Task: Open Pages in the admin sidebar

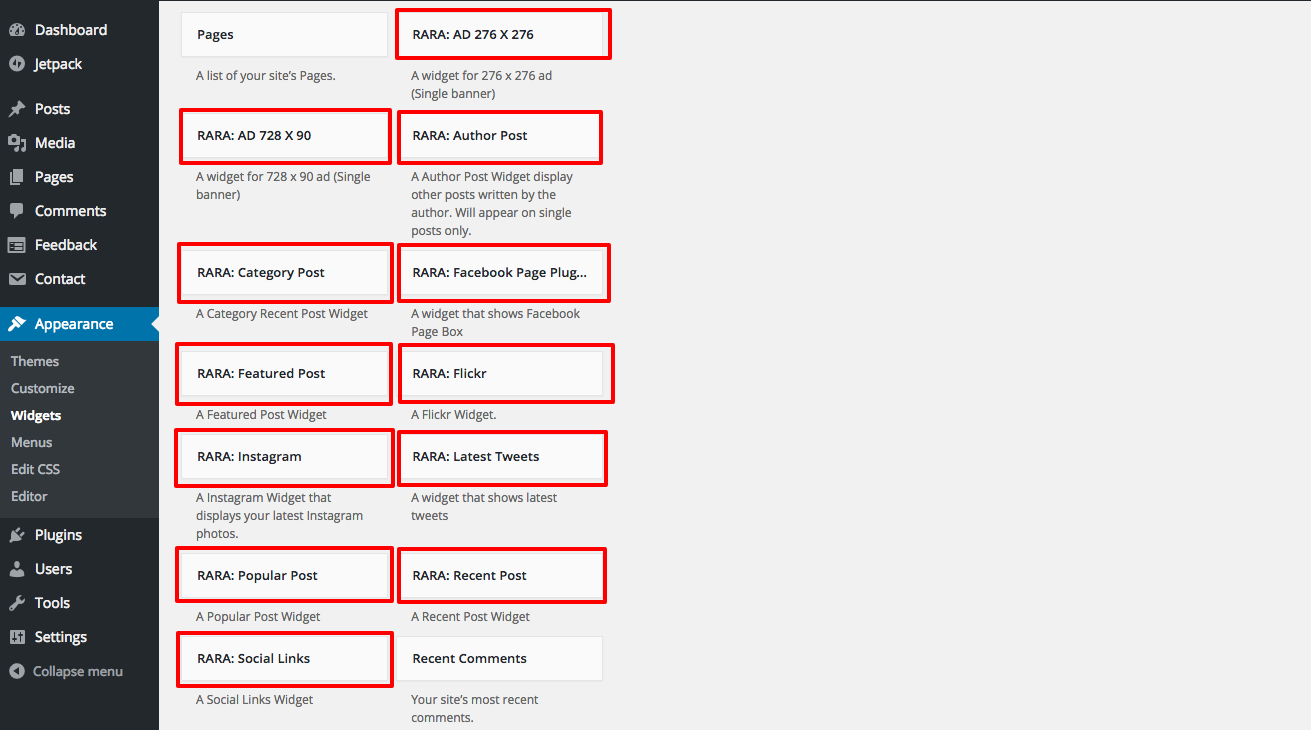Action: pos(79,177)
